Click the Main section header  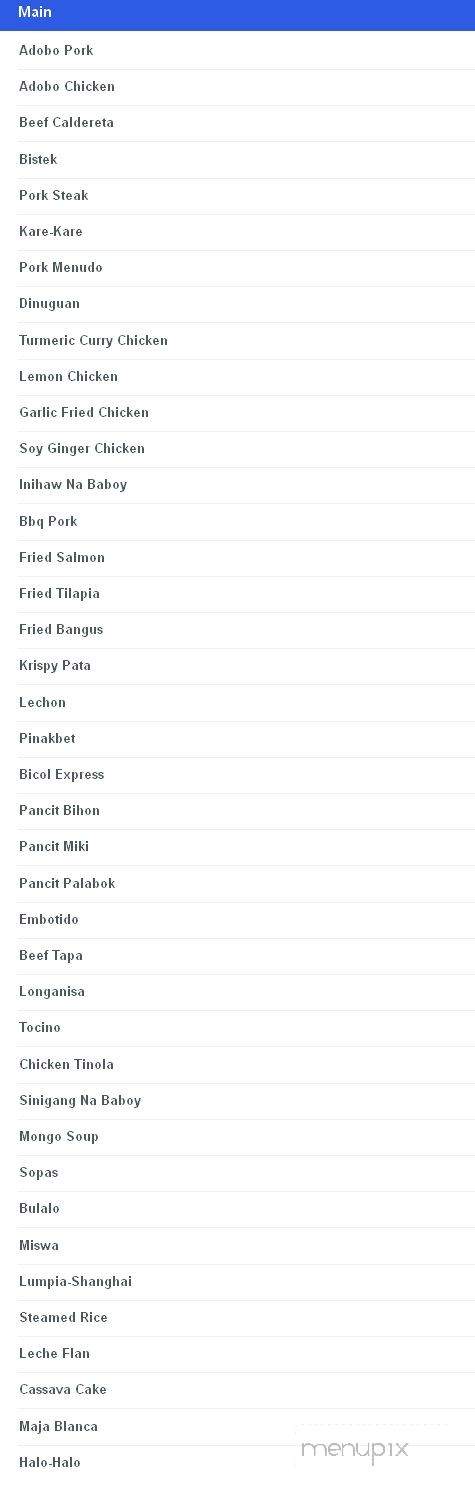point(237,13)
